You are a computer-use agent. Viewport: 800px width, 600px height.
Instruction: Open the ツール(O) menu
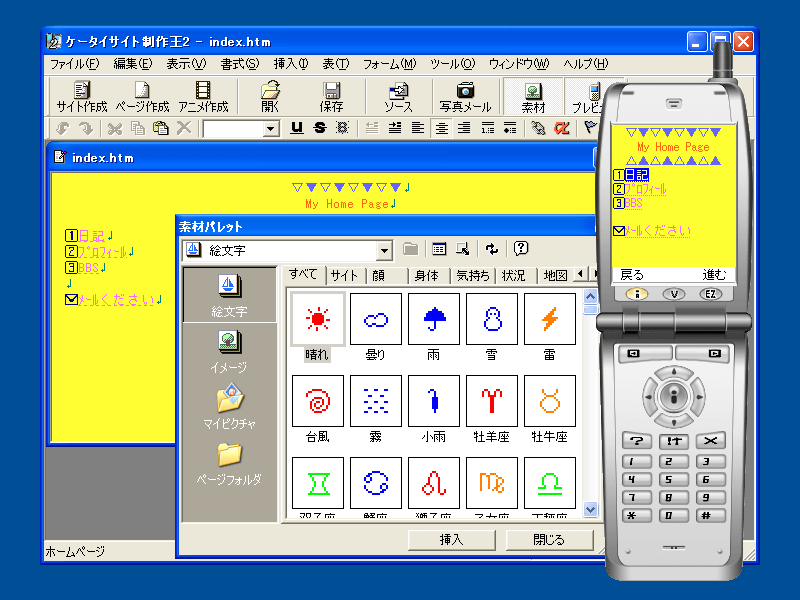click(x=453, y=64)
